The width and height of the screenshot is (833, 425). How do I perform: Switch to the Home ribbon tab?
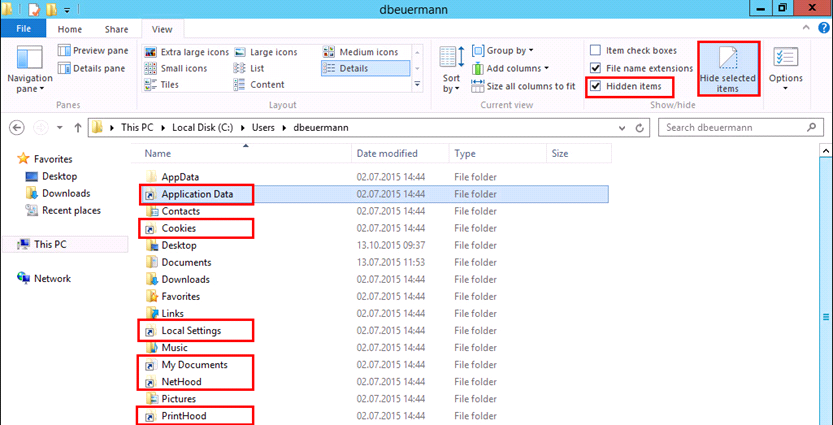[x=69, y=29]
